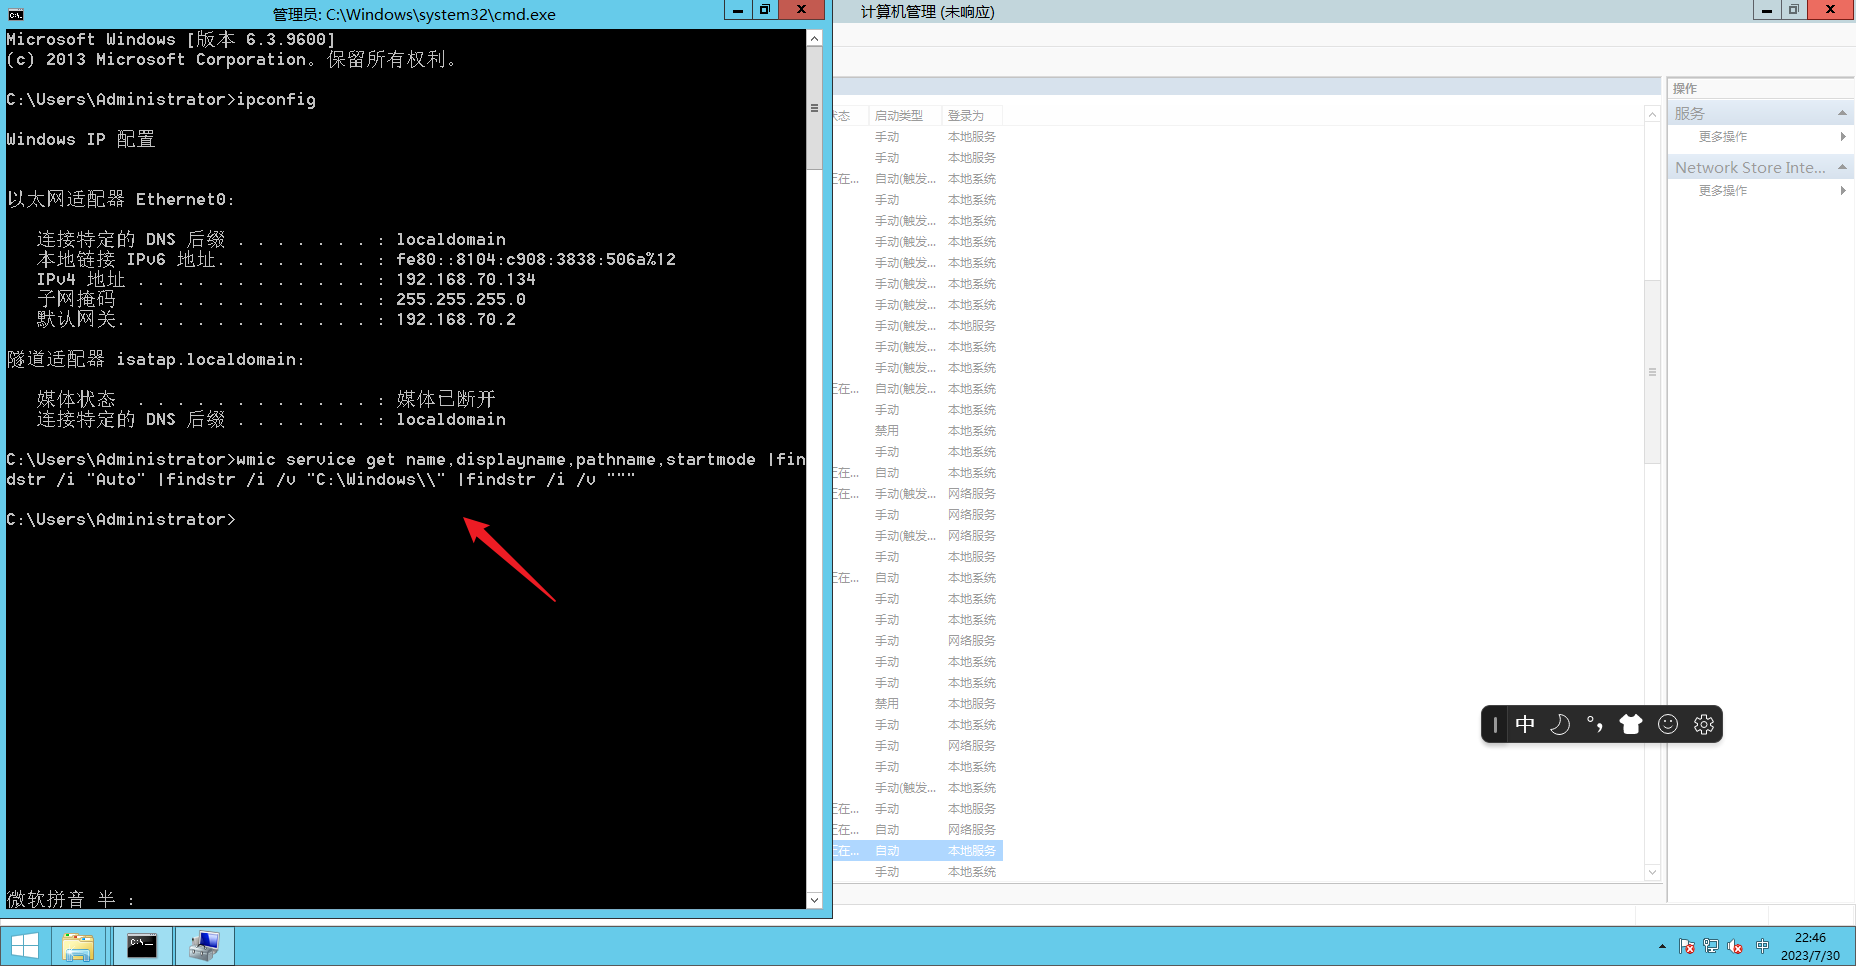Click the IPv4 address 192.168.70.134 in cmd
Image resolution: width=1856 pixels, height=966 pixels.
point(466,279)
